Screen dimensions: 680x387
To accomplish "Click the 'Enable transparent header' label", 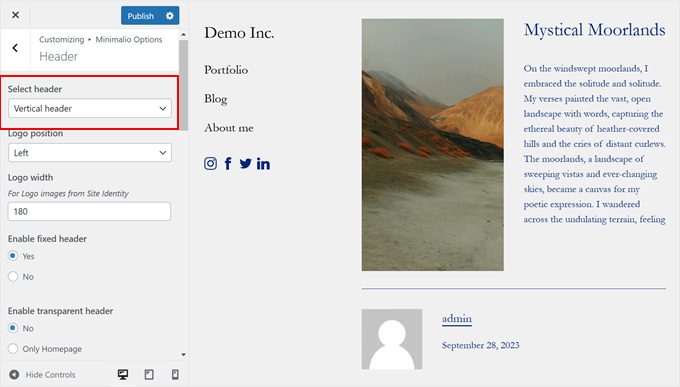I will pos(60,311).
